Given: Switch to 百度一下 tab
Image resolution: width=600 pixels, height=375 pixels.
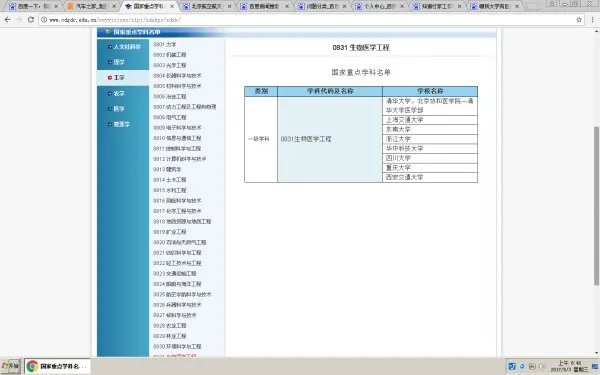Looking at the screenshot, I should (x=34, y=6).
